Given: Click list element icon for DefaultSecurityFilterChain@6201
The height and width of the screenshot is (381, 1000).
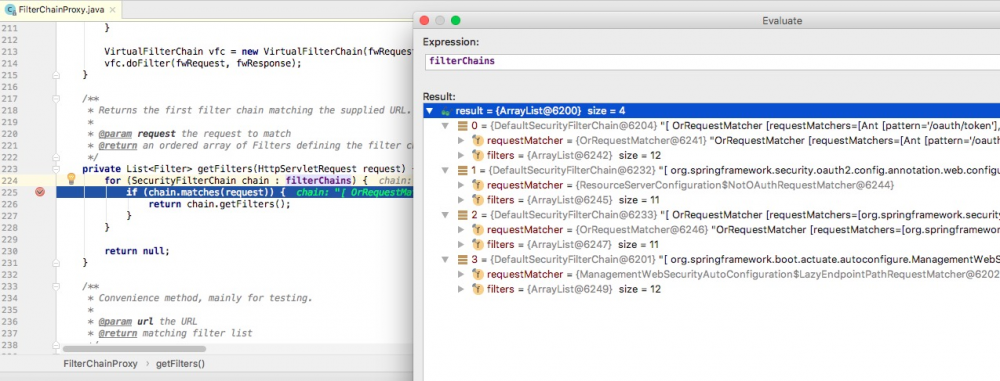Looking at the screenshot, I should point(462,259).
